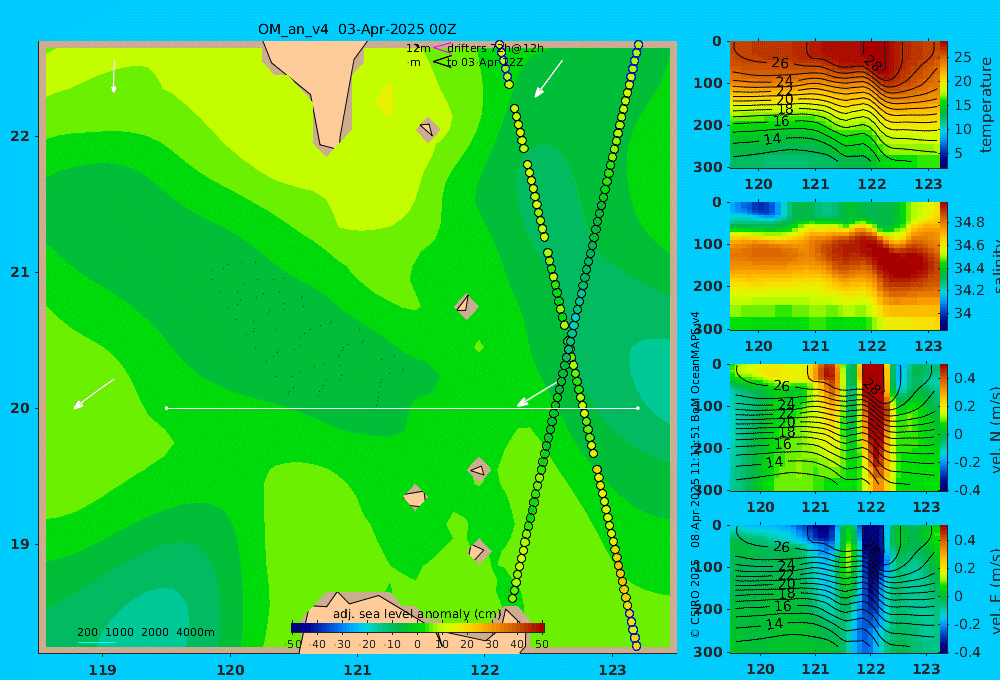Click the 'adj. sea level anomaly (cm)' caption
1000x680 pixels.
click(x=417, y=614)
